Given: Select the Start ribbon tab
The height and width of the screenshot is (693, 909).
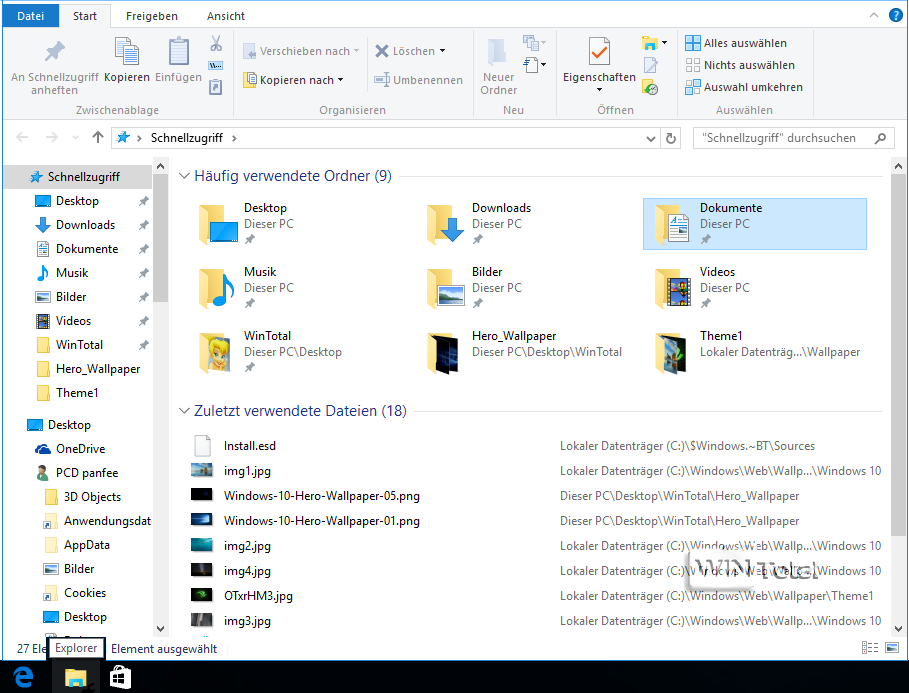Looking at the screenshot, I should [x=85, y=16].
